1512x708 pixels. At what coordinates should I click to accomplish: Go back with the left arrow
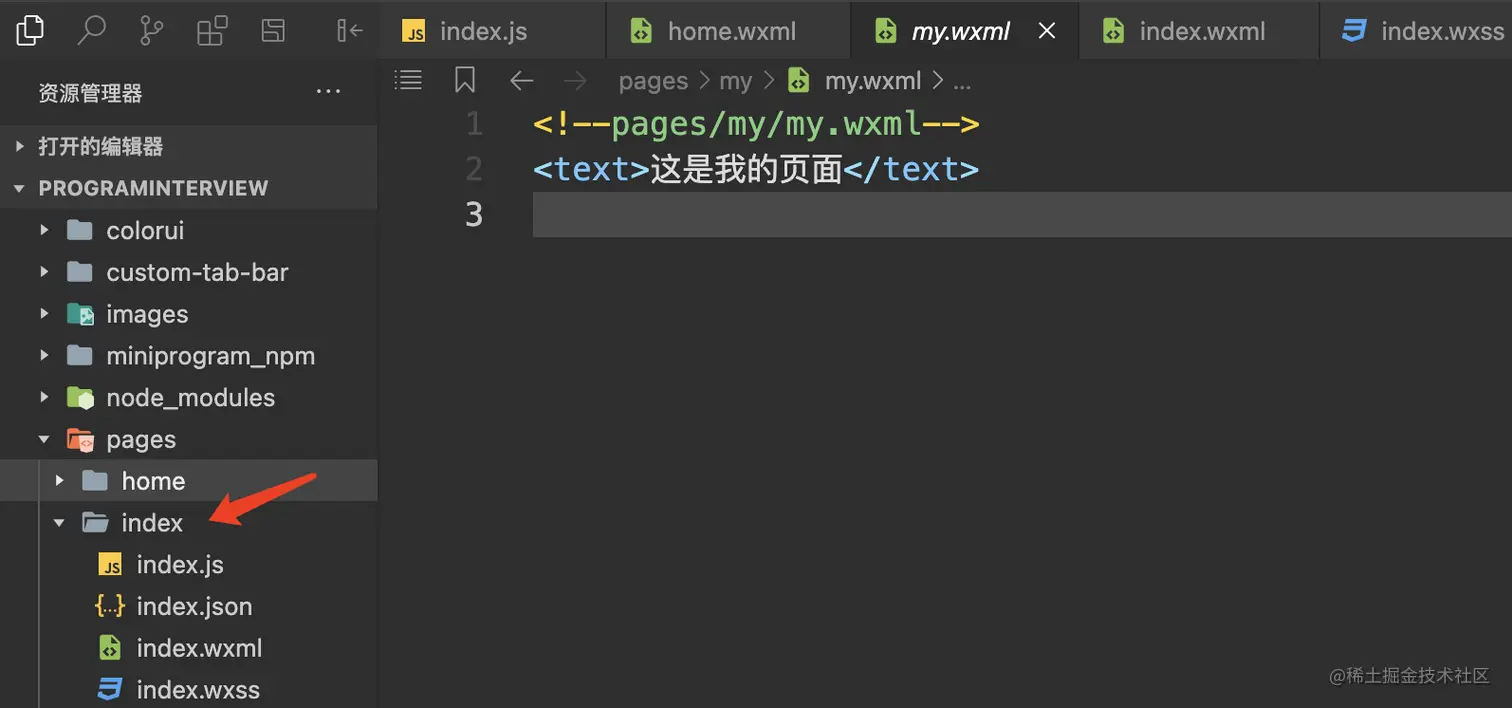tap(521, 81)
